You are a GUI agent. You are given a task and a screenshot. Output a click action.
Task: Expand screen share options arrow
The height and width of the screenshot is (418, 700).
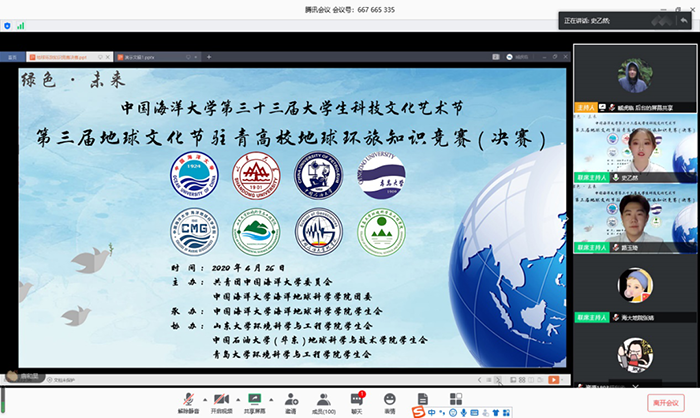(272, 397)
